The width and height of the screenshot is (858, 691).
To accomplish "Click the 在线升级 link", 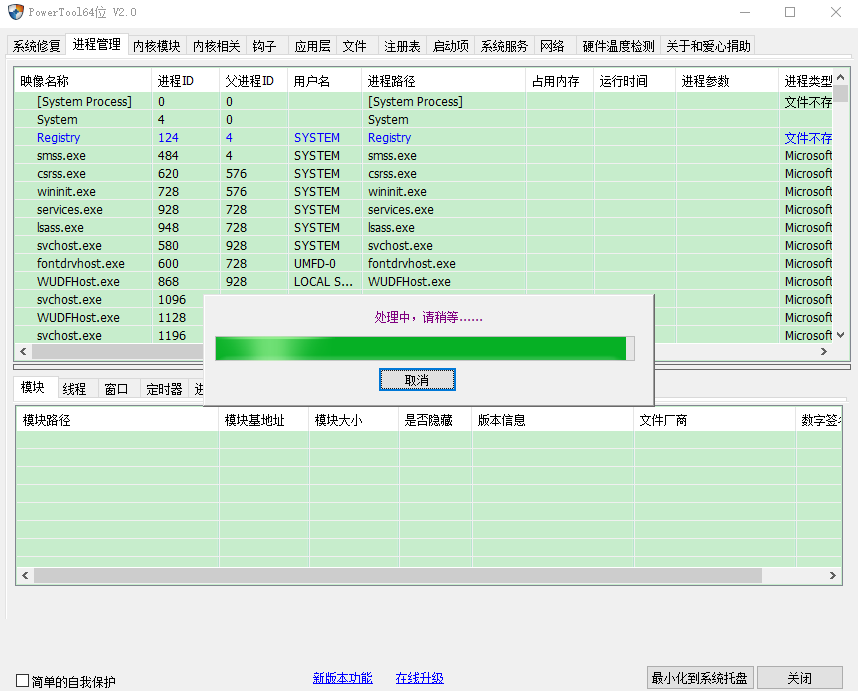I will tap(419, 677).
